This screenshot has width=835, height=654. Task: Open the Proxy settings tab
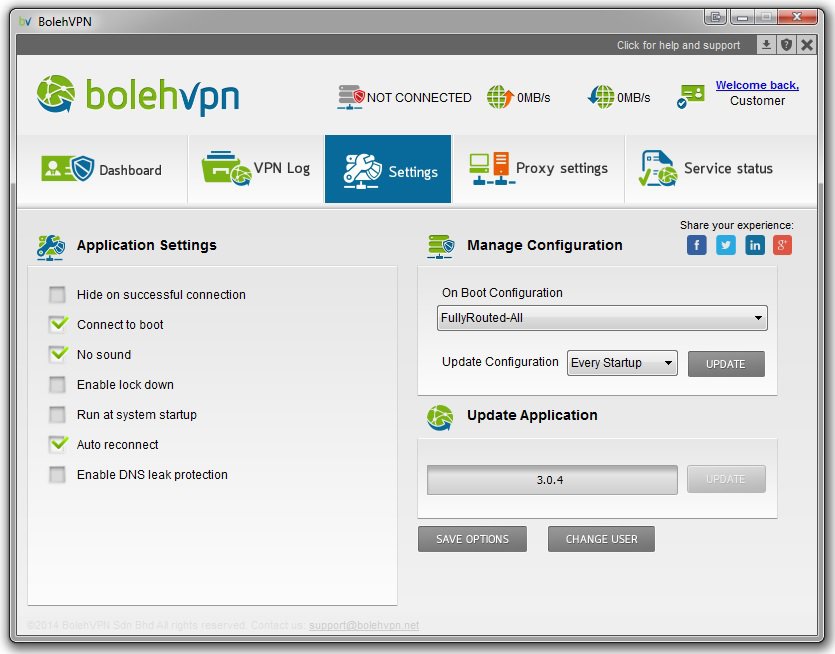(x=538, y=169)
